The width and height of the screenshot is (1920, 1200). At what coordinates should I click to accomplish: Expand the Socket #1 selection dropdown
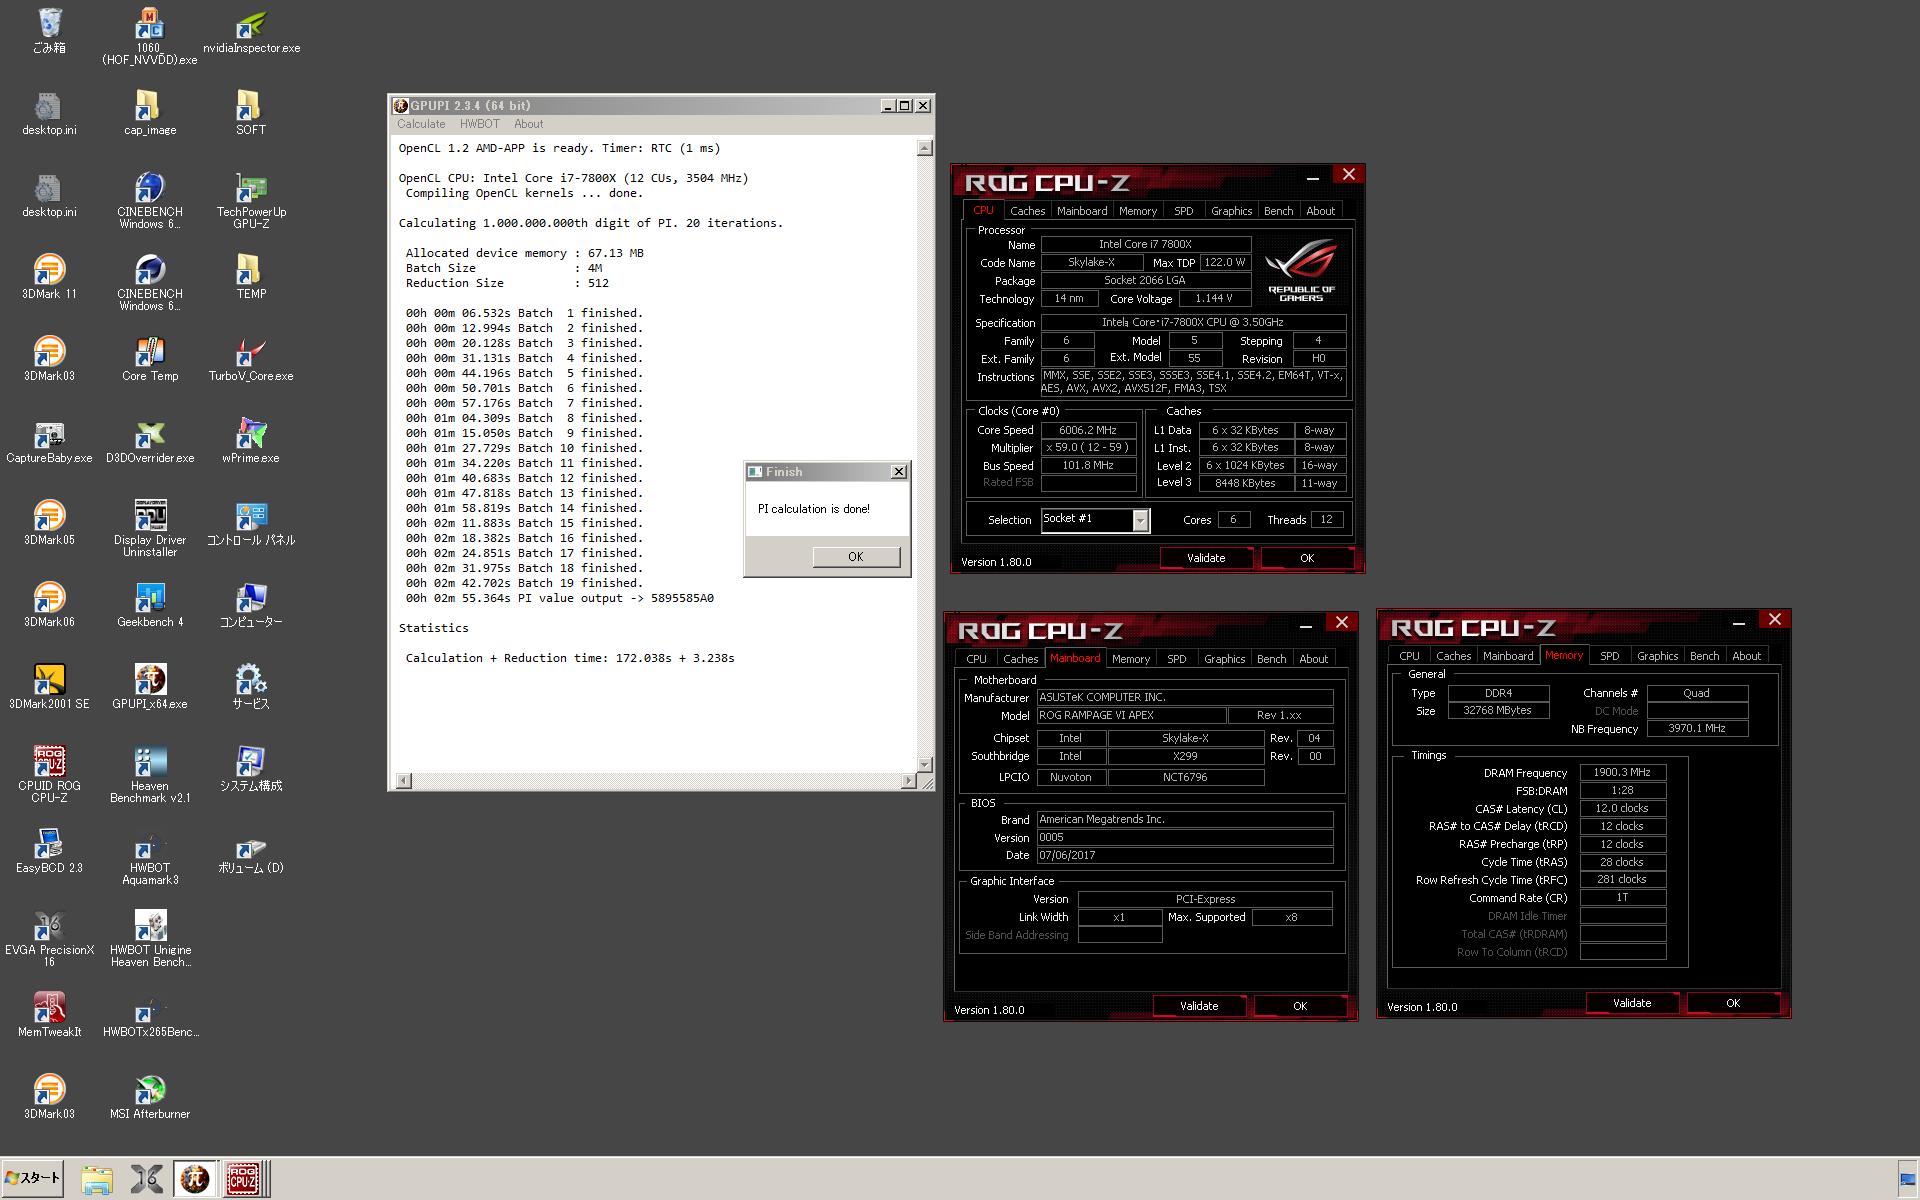(x=1140, y=520)
